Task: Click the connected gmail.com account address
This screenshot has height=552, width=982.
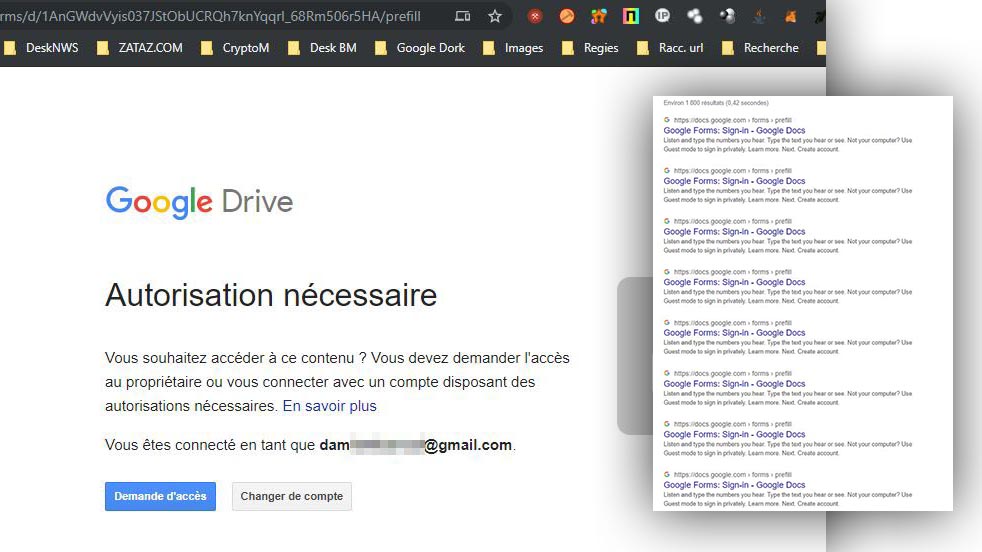Action: click(416, 445)
